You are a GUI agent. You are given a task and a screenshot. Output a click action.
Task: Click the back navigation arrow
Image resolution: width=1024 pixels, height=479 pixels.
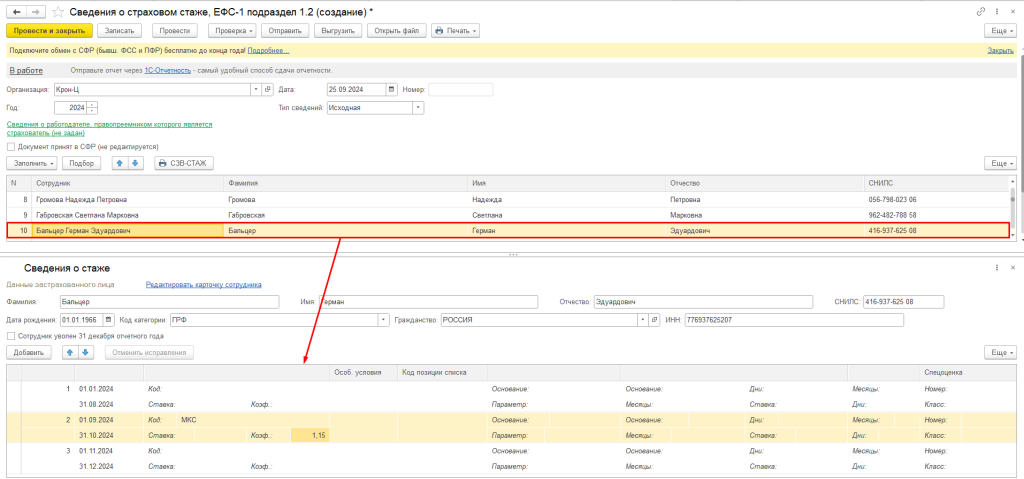point(14,11)
